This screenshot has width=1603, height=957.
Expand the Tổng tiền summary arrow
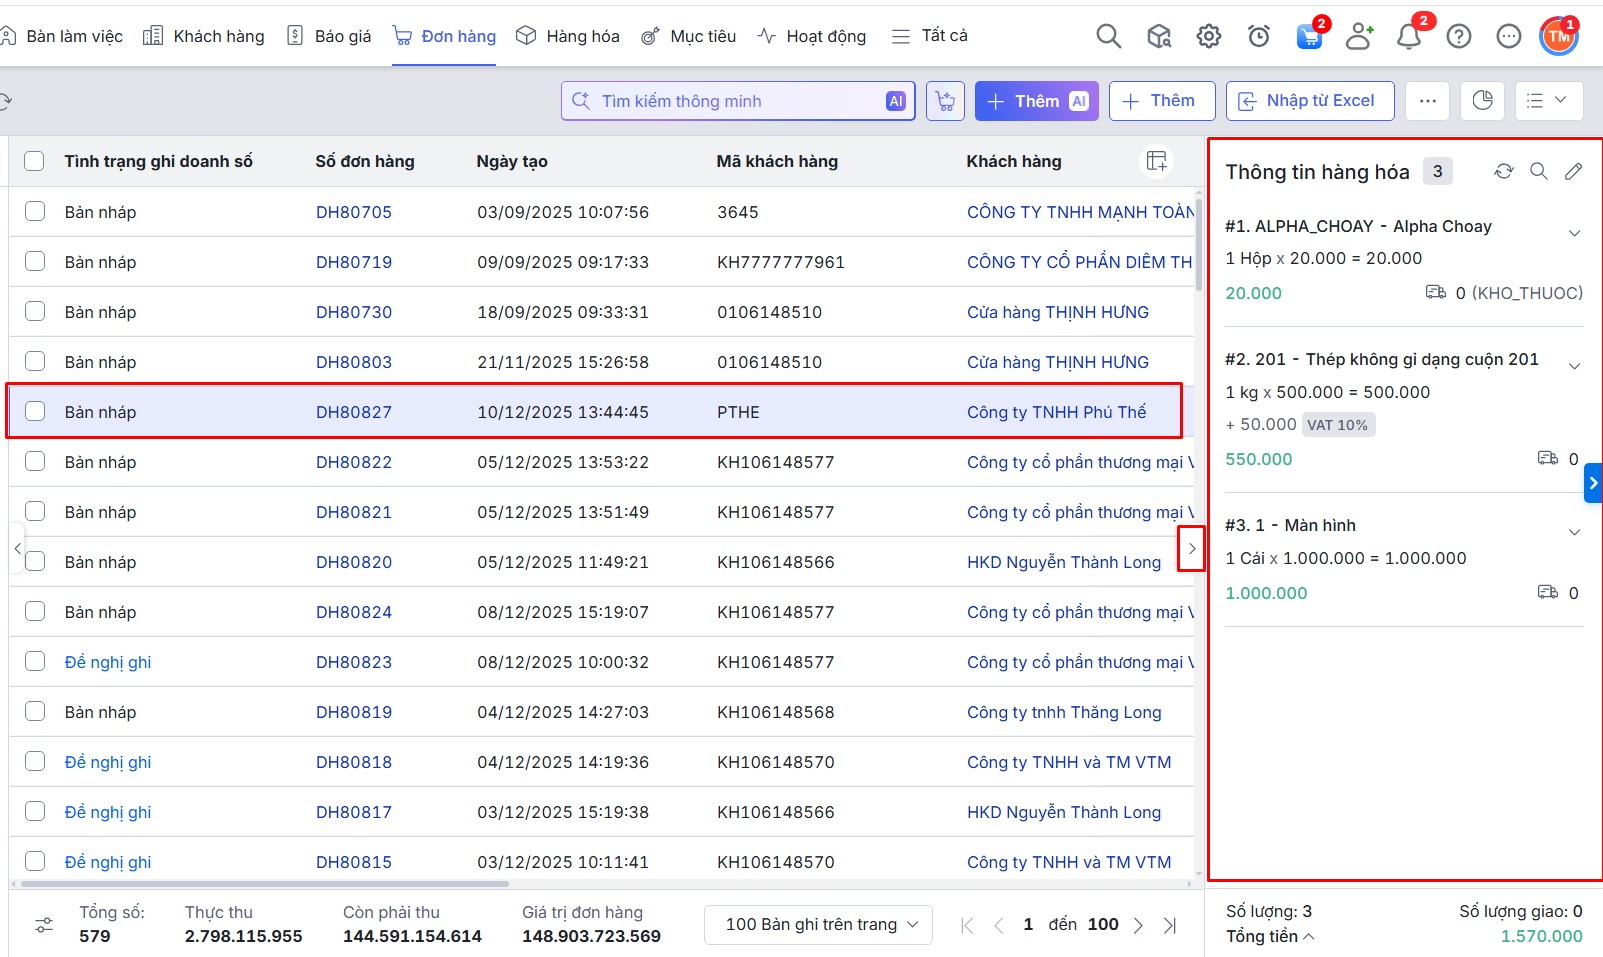coord(1309,937)
